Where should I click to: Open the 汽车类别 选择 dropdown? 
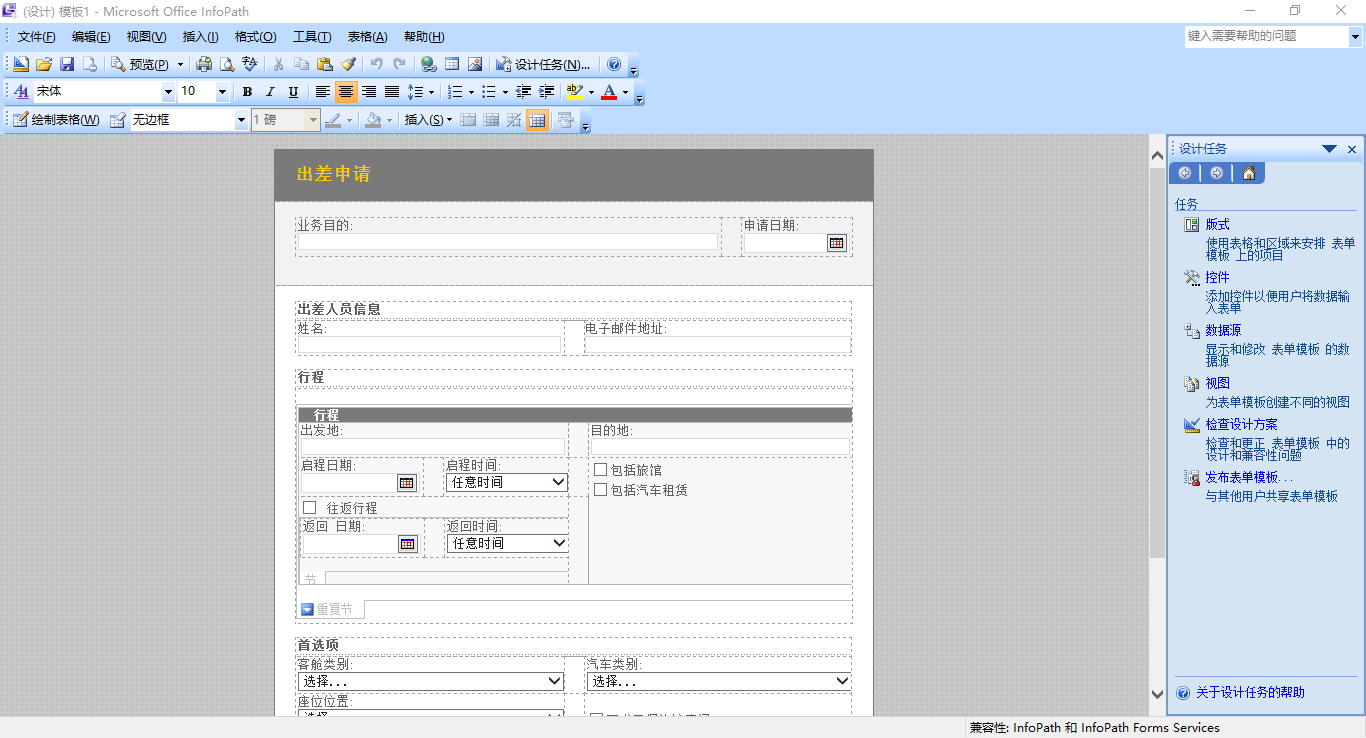click(843, 681)
